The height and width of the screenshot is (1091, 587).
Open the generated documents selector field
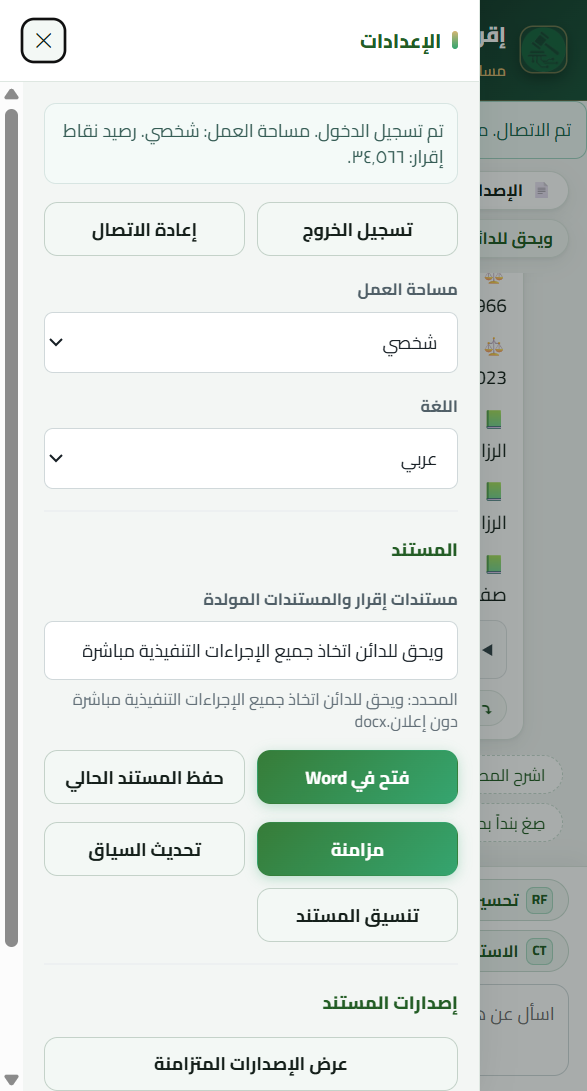click(250, 651)
